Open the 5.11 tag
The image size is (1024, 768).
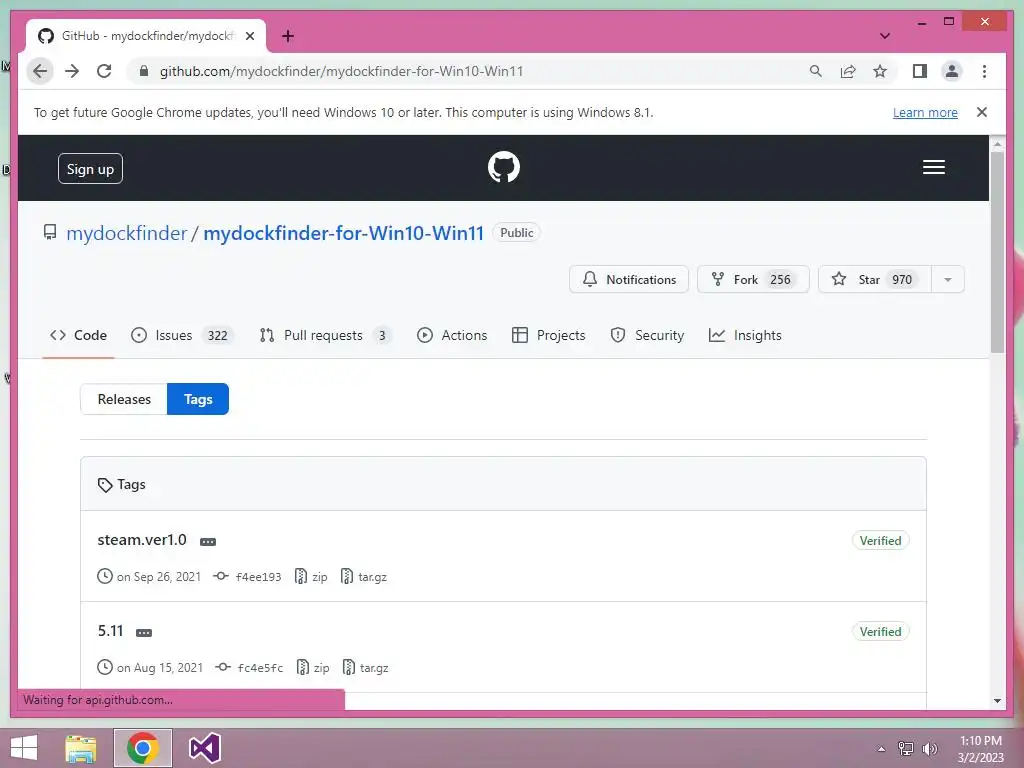(110, 631)
